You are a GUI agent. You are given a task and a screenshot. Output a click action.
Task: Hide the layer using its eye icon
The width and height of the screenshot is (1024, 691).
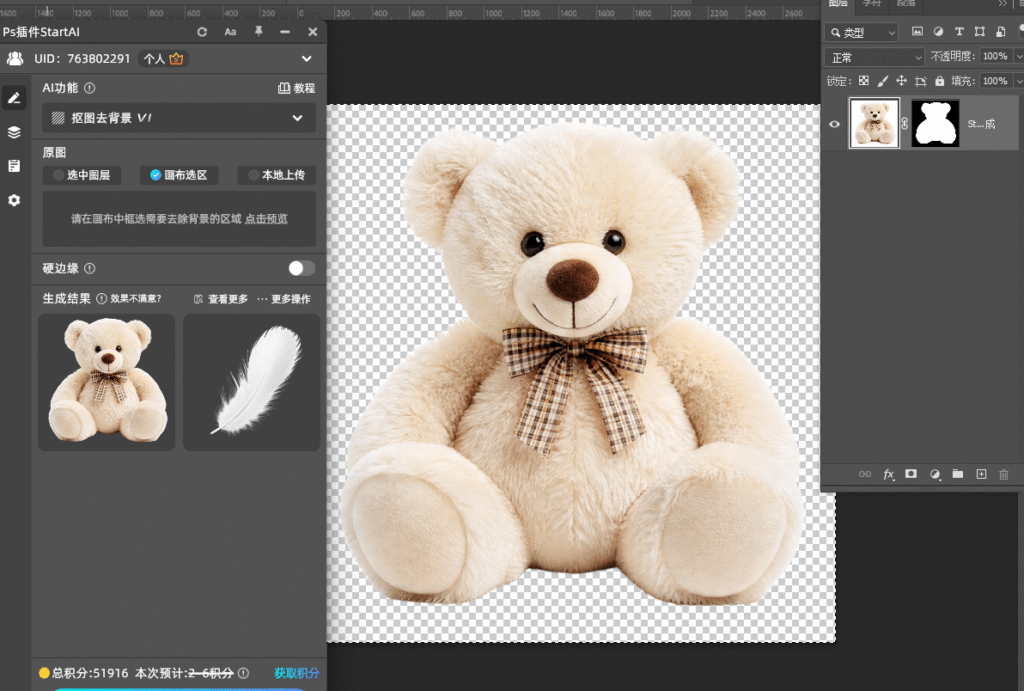tap(835, 124)
